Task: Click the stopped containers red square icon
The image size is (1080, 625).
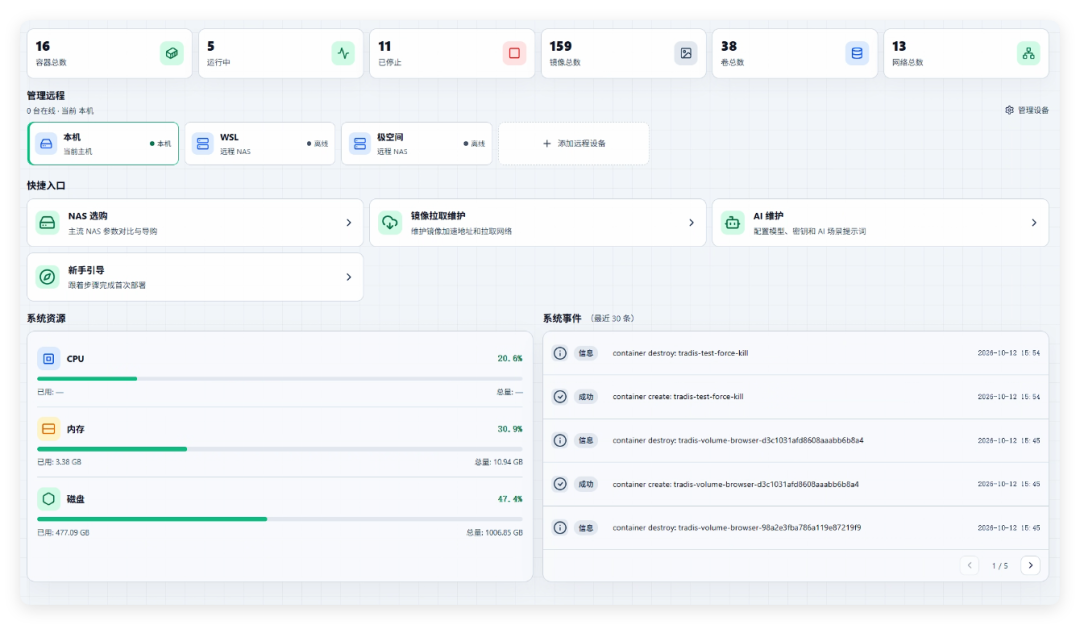Action: 514,53
